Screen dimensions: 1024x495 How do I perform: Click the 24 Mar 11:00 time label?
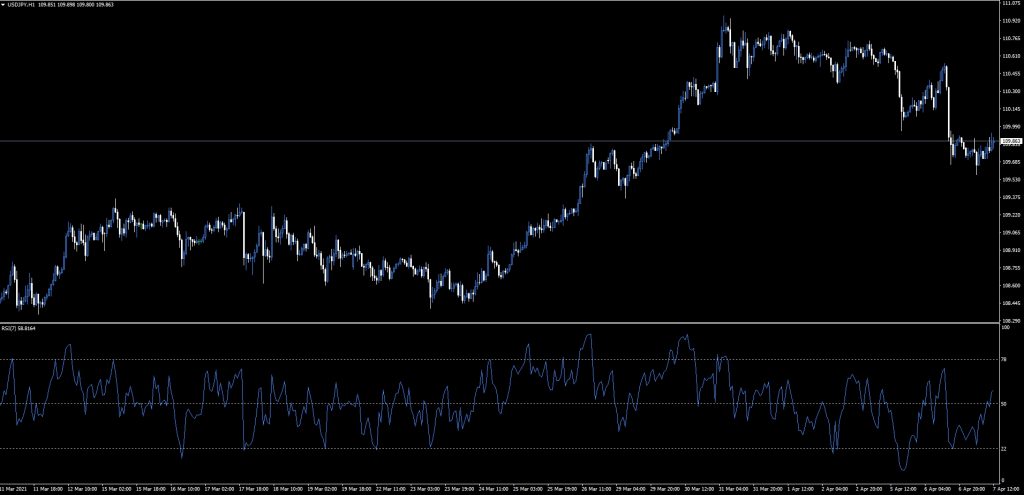495,490
